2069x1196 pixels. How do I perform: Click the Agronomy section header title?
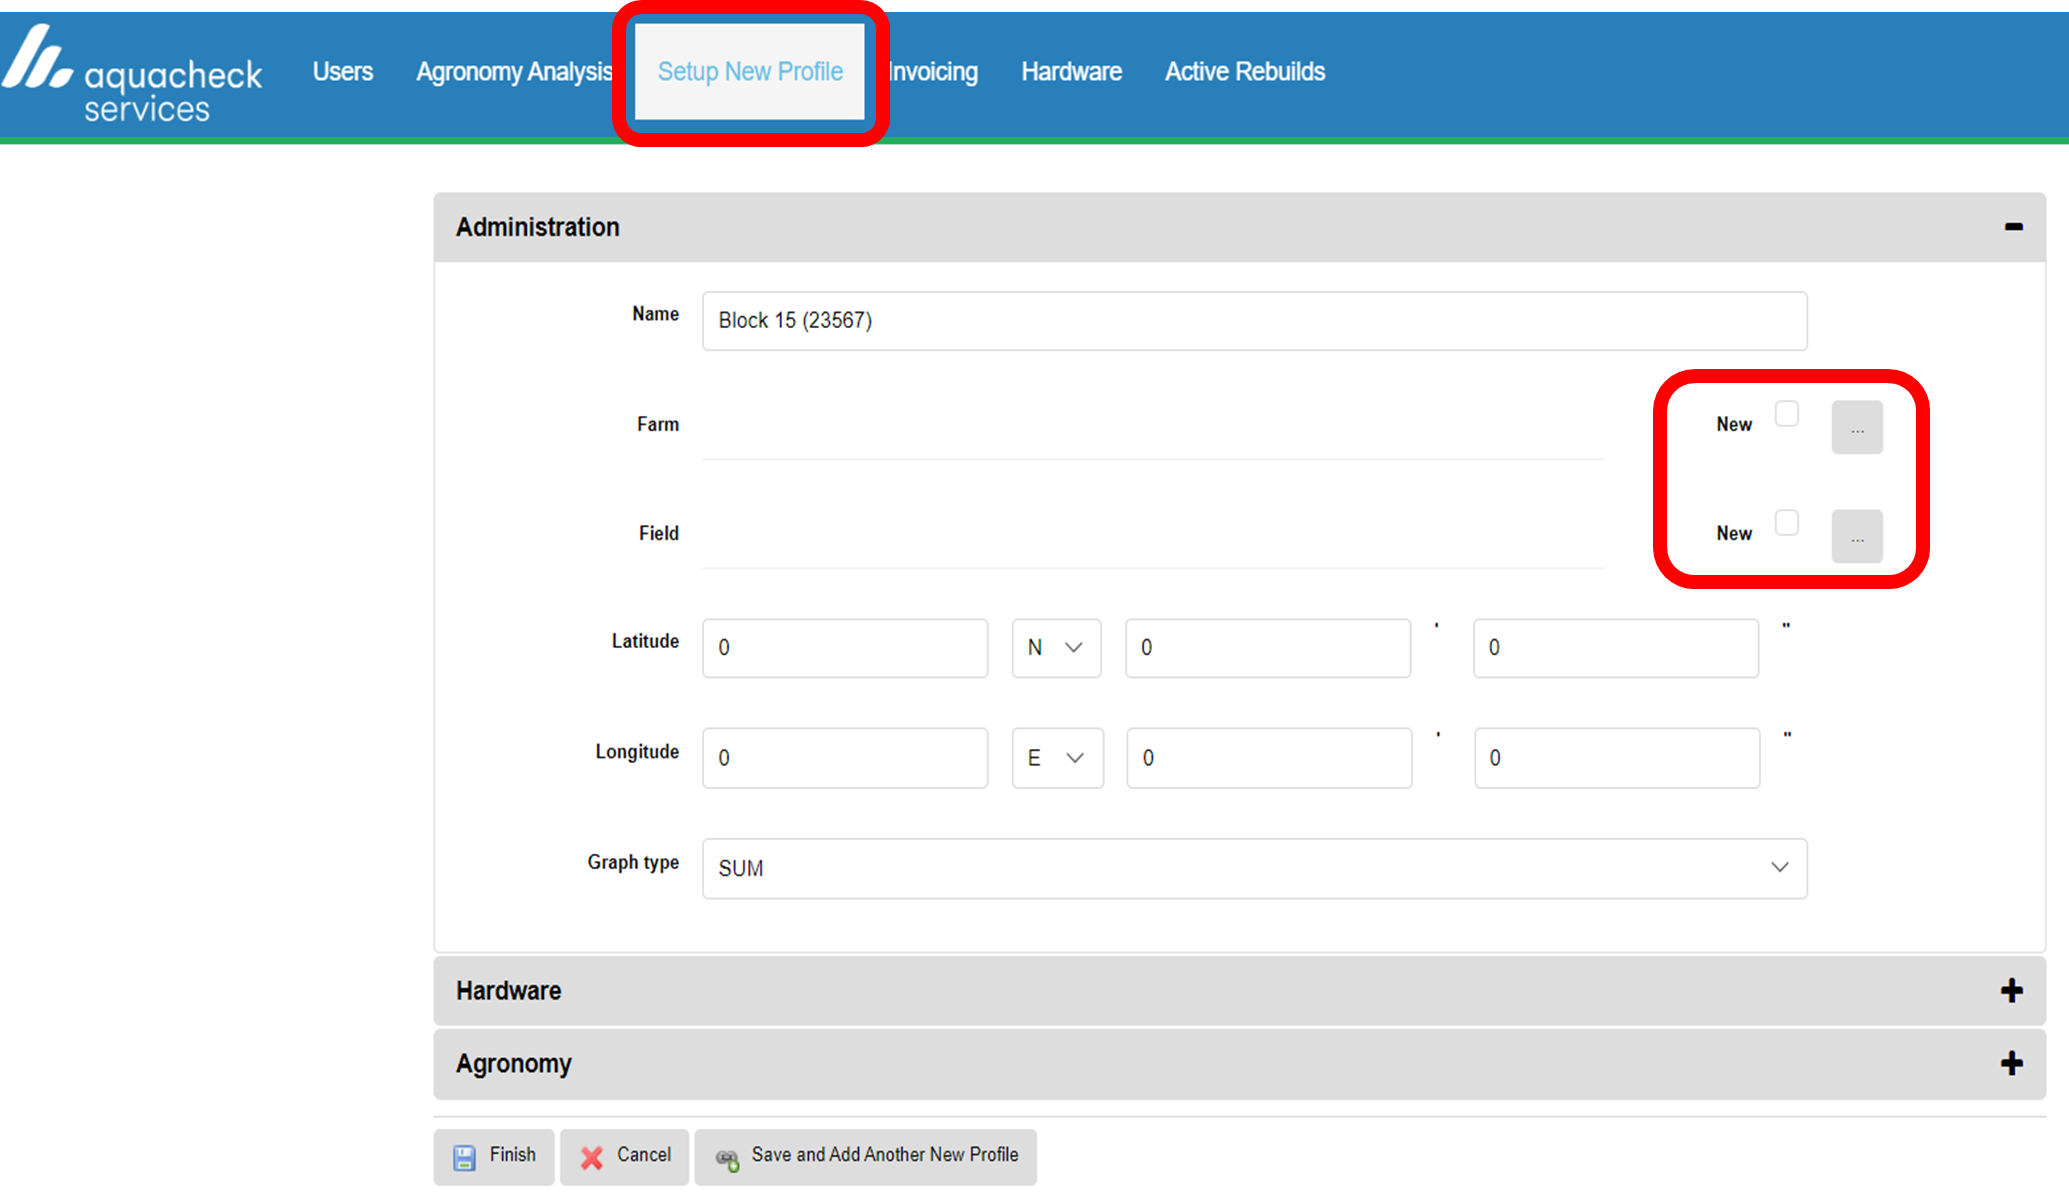[514, 1063]
